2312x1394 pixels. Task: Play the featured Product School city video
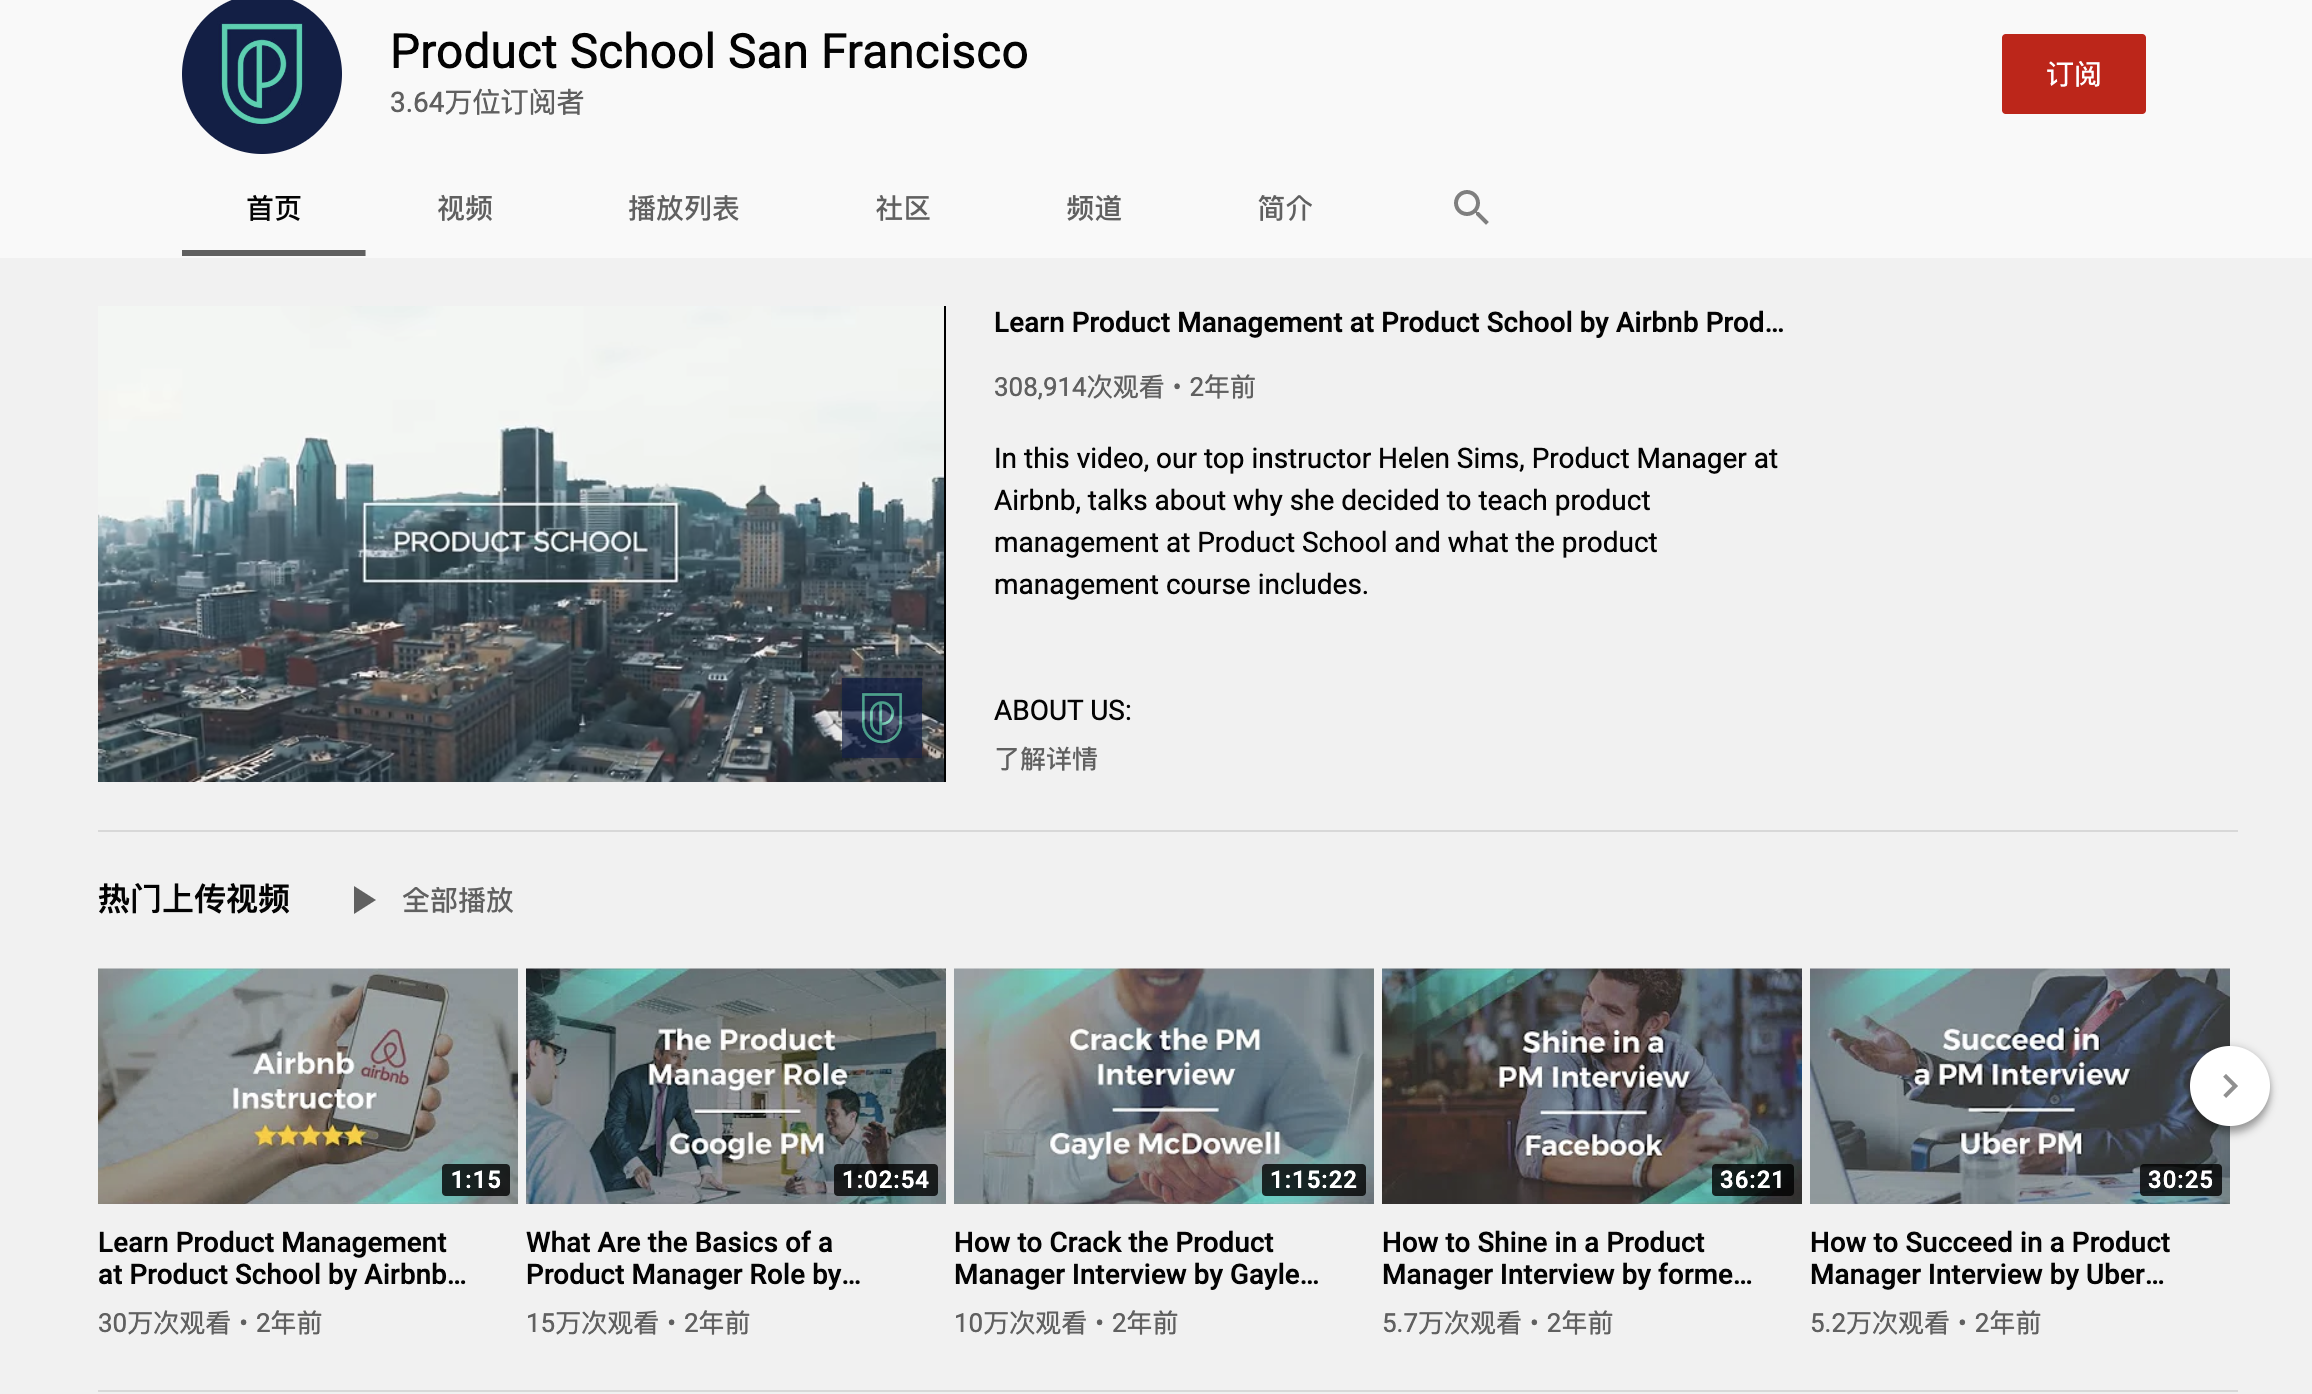coord(521,543)
